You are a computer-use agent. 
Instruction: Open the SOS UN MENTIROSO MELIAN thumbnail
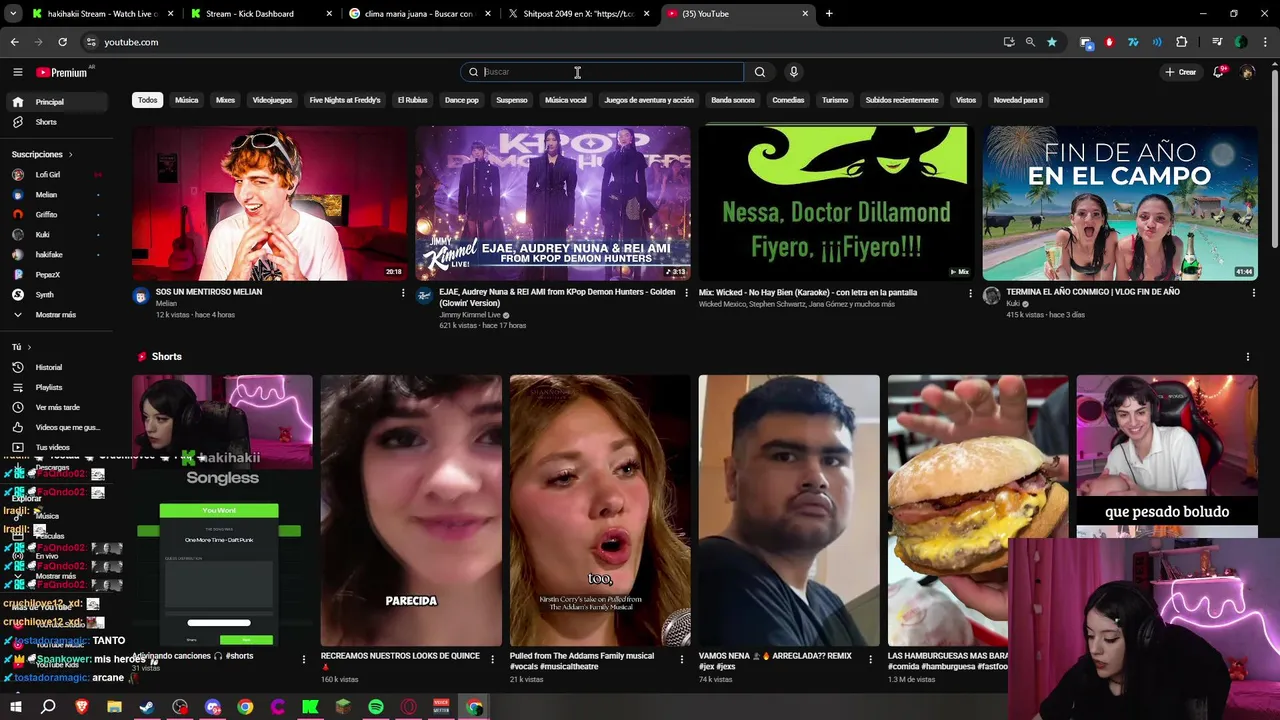click(269, 203)
